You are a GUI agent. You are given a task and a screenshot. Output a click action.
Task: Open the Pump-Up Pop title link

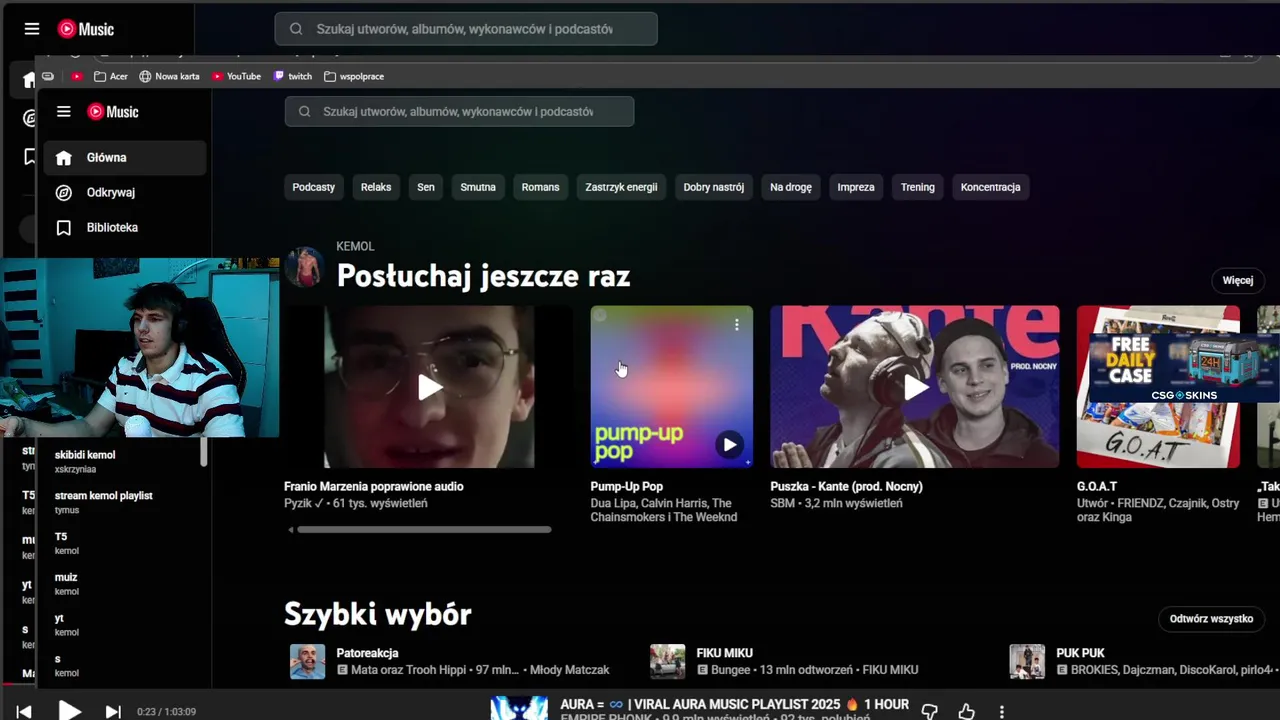coord(627,486)
